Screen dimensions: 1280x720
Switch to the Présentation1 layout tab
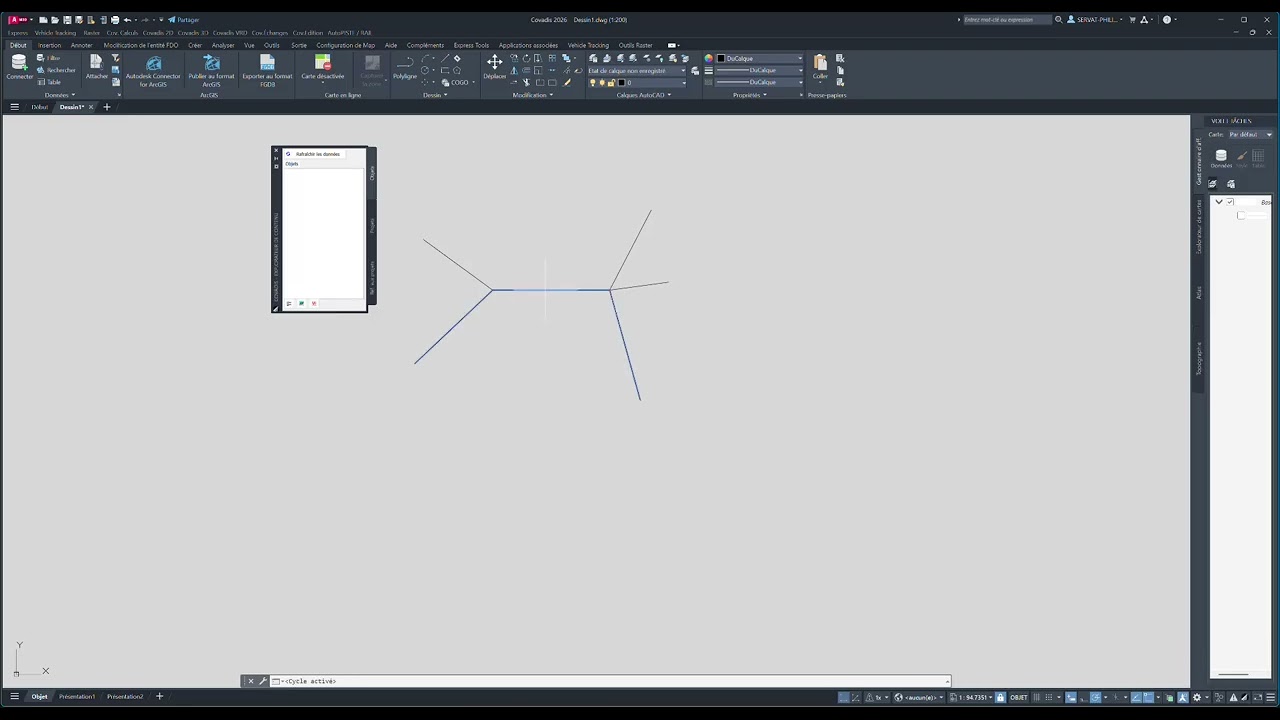point(77,696)
